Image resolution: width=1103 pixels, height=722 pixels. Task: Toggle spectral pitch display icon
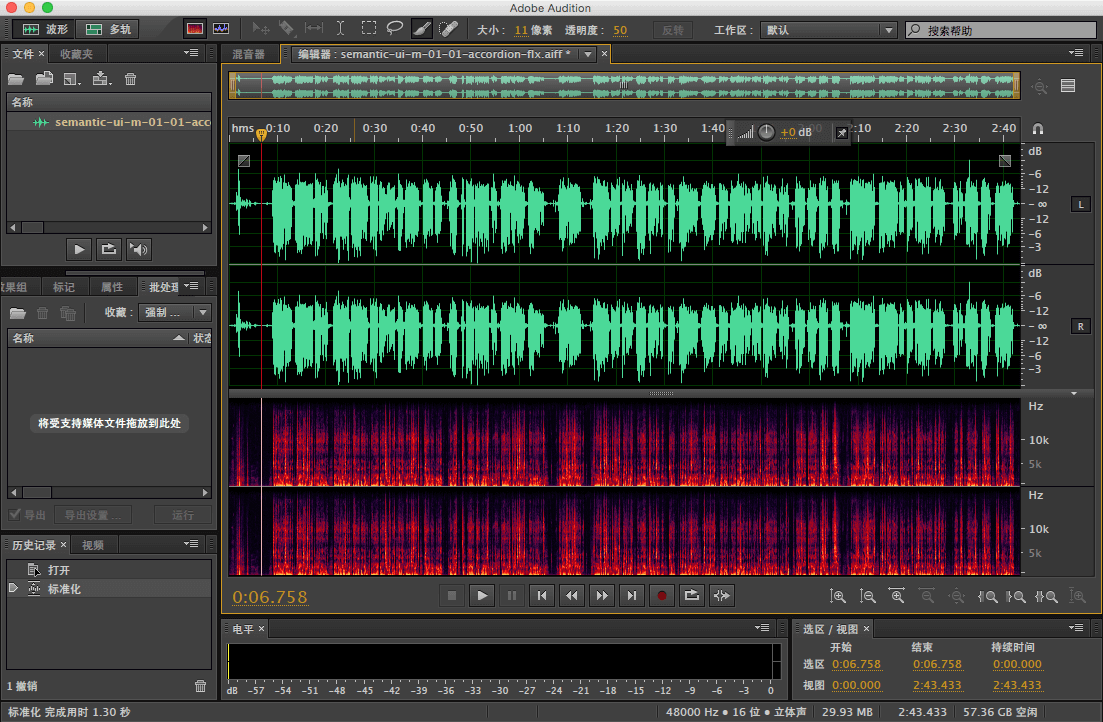coord(222,29)
